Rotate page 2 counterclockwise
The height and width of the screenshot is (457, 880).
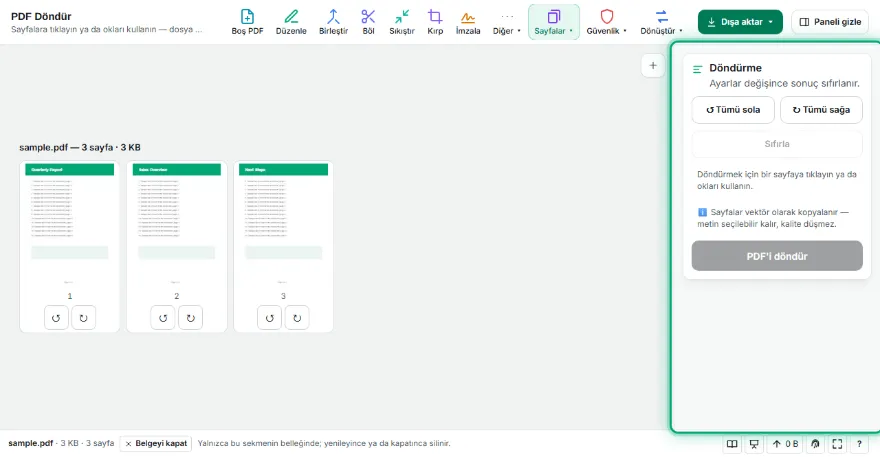click(x=163, y=318)
